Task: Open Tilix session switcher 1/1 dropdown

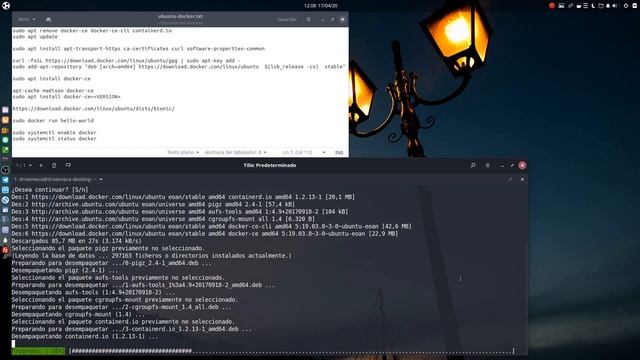Action: [x=24, y=165]
